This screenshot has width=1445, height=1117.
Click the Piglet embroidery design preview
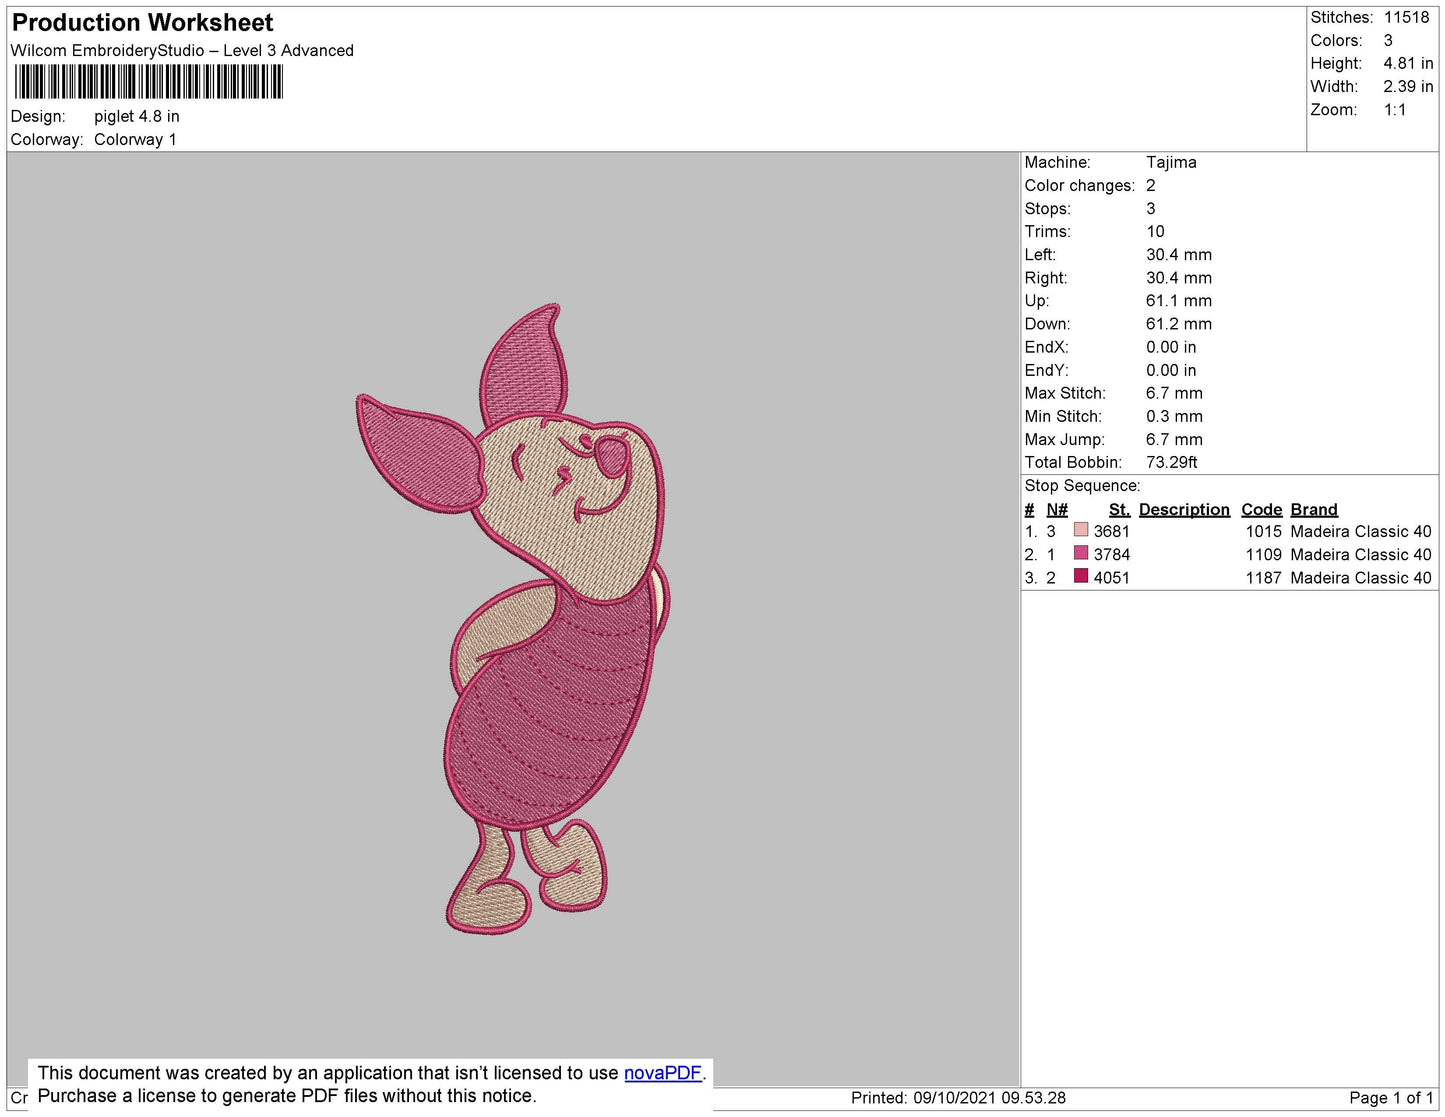coord(512,619)
